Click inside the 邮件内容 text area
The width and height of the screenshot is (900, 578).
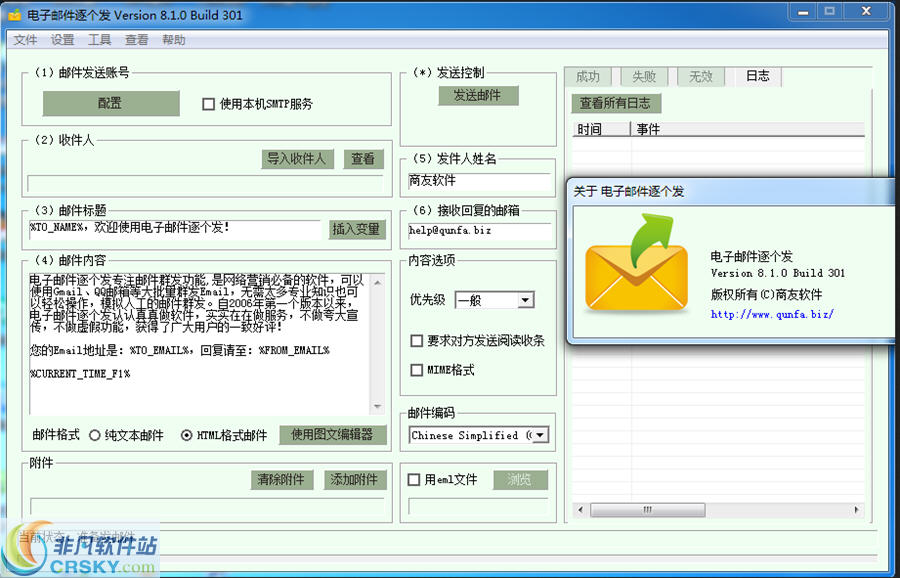click(199, 344)
